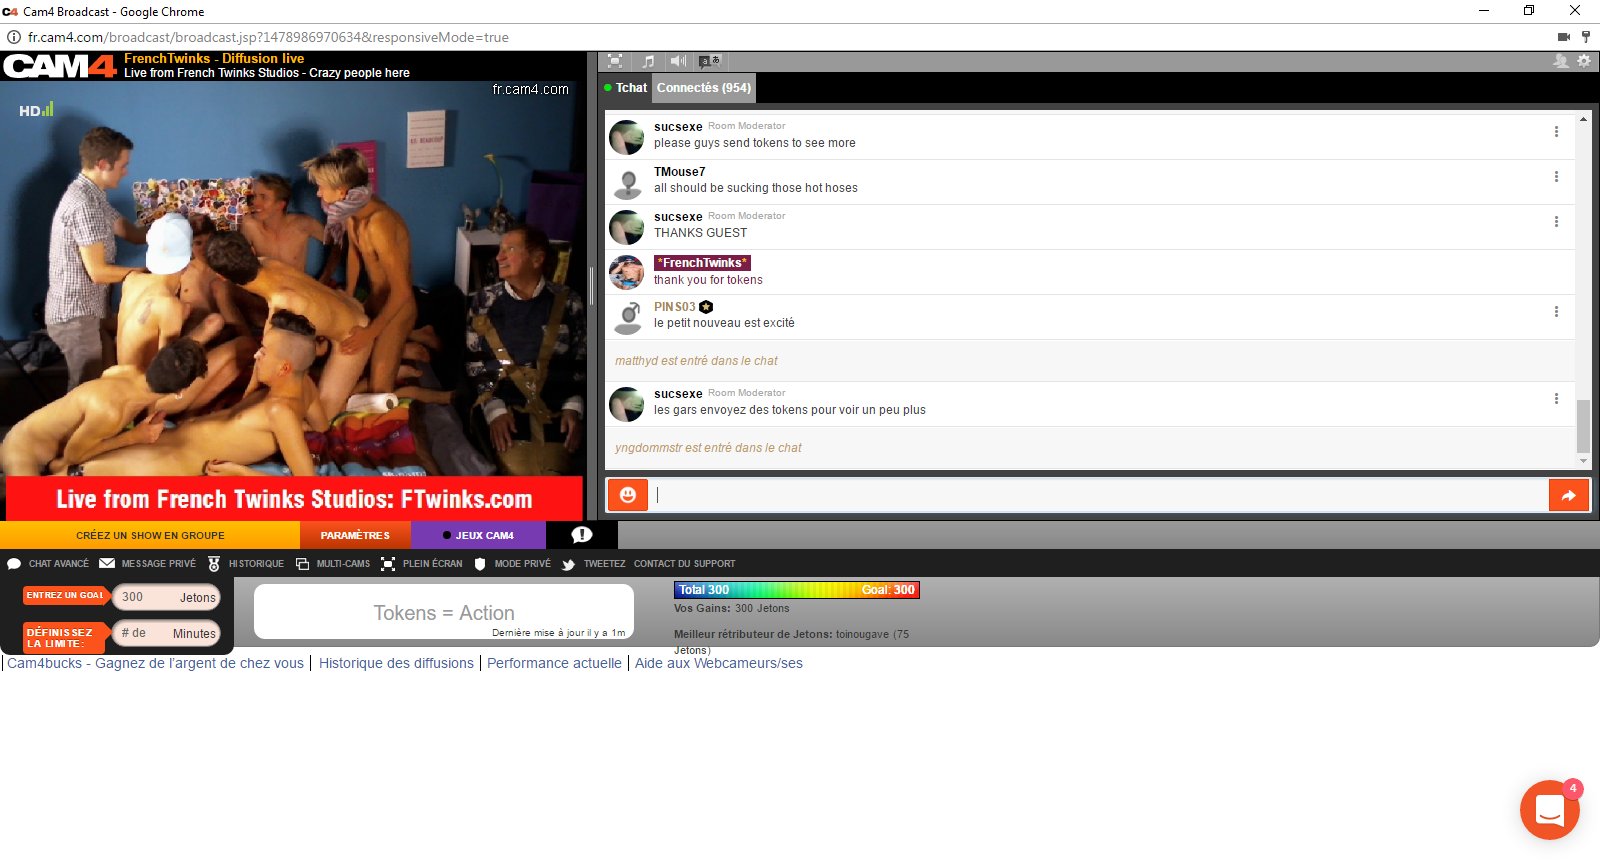Open the Jeux Cam4 tab
The height and width of the screenshot is (860, 1600).
(478, 535)
